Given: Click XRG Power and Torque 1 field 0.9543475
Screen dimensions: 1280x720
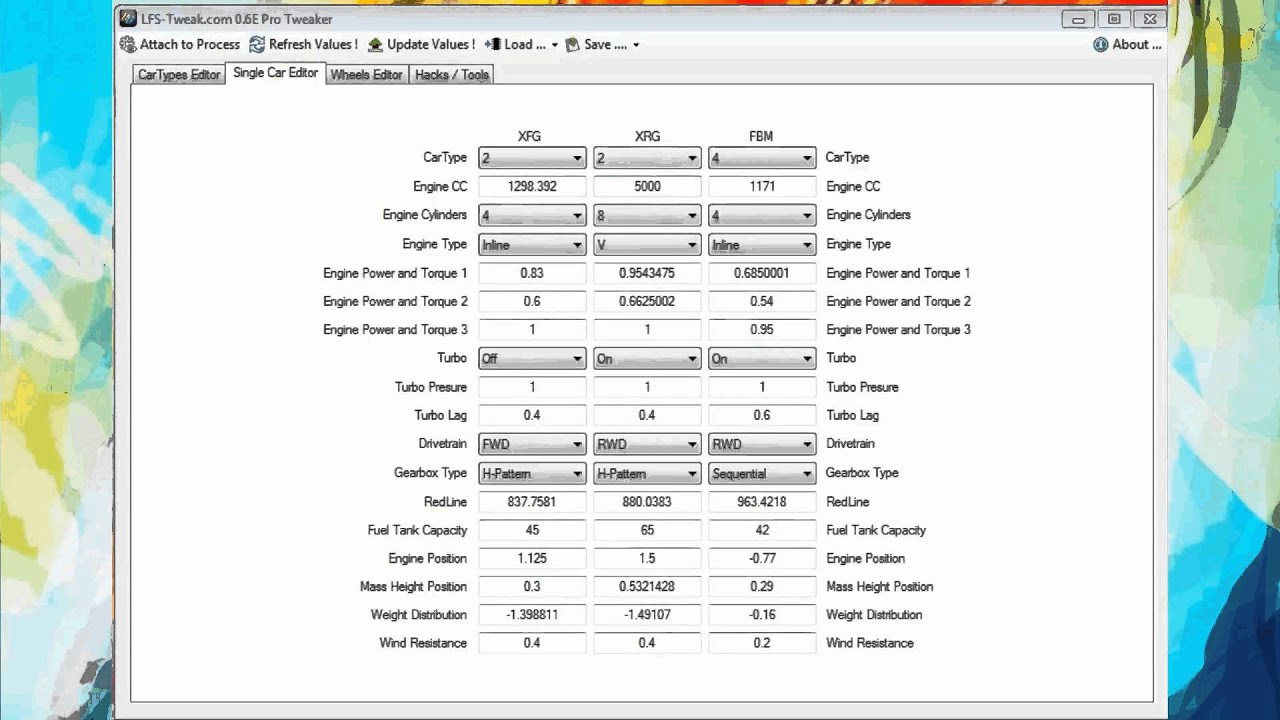Looking at the screenshot, I should coord(647,273).
